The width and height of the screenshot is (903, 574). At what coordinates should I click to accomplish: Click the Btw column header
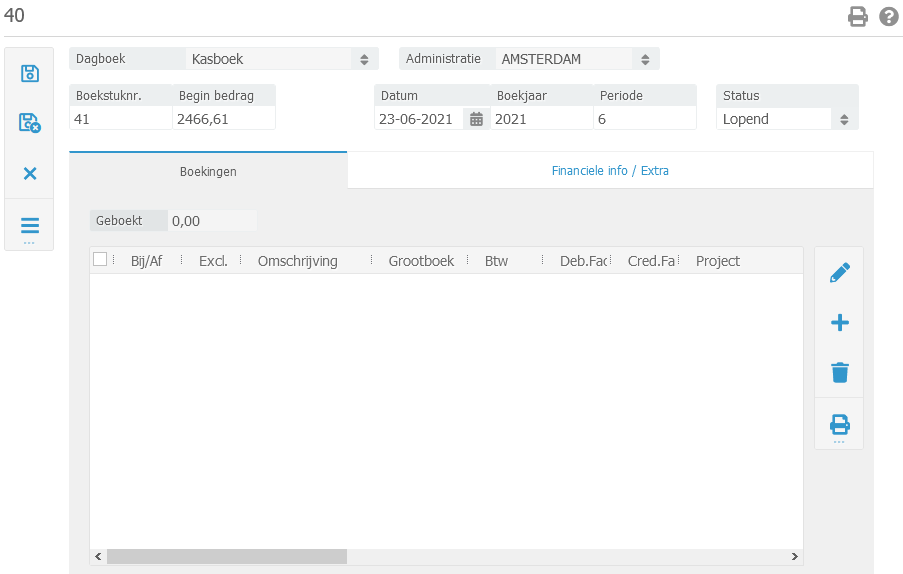pos(496,261)
